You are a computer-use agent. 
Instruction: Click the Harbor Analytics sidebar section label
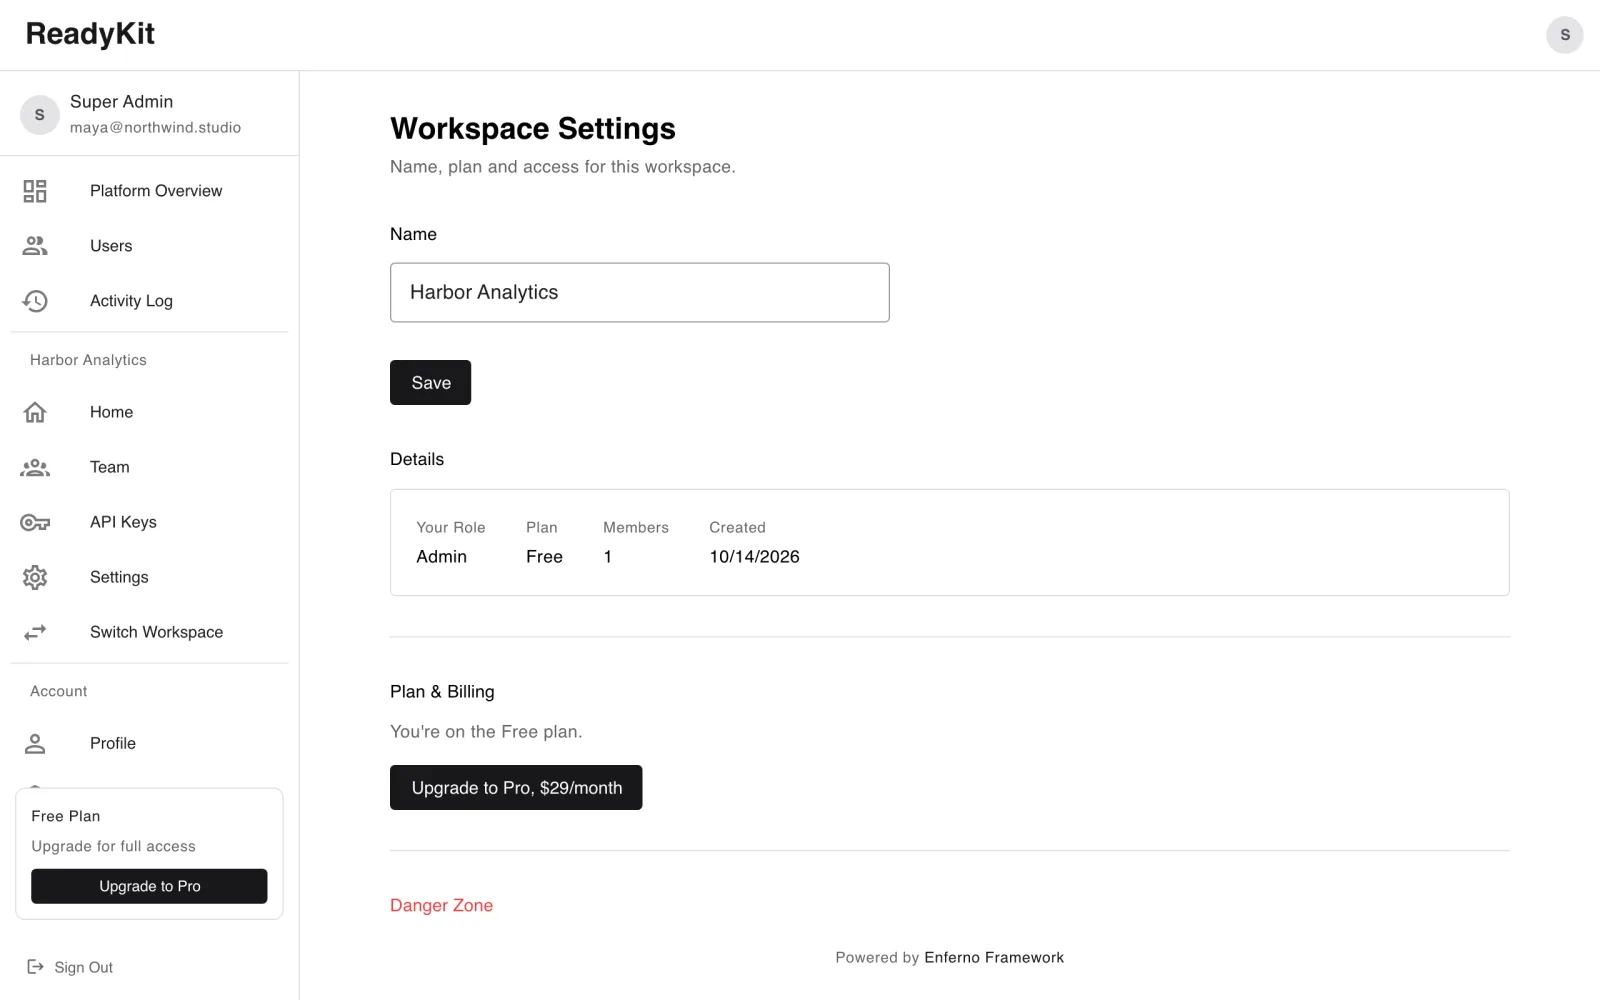click(x=88, y=360)
